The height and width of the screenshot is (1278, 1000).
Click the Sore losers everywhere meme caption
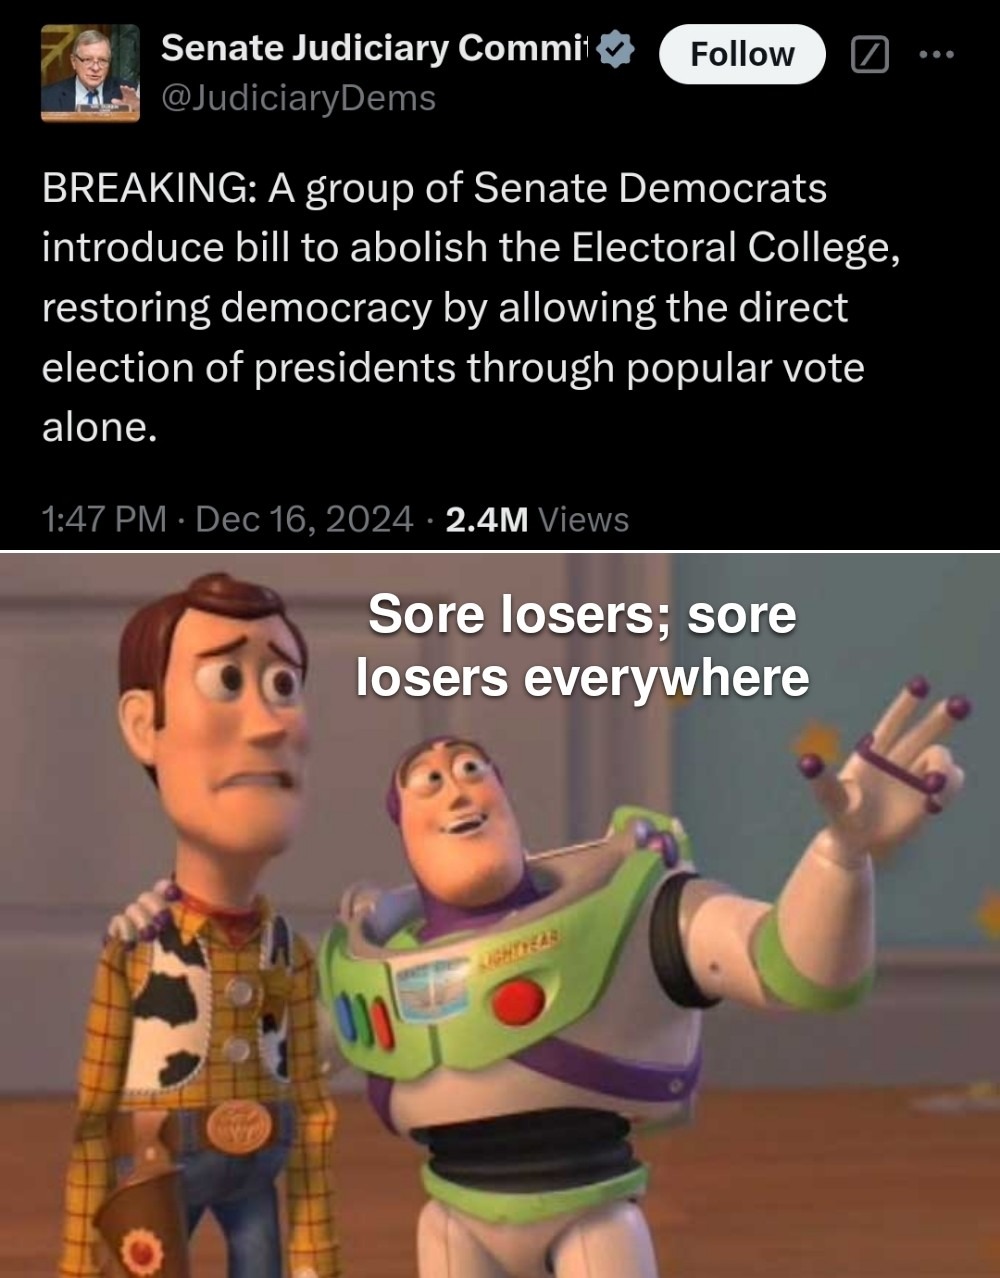click(582, 646)
